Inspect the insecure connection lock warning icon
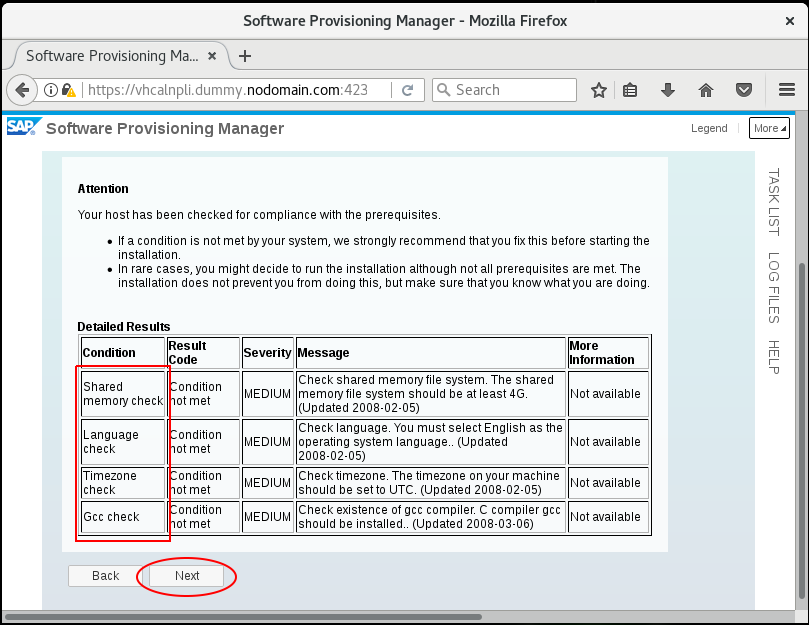 point(69,90)
